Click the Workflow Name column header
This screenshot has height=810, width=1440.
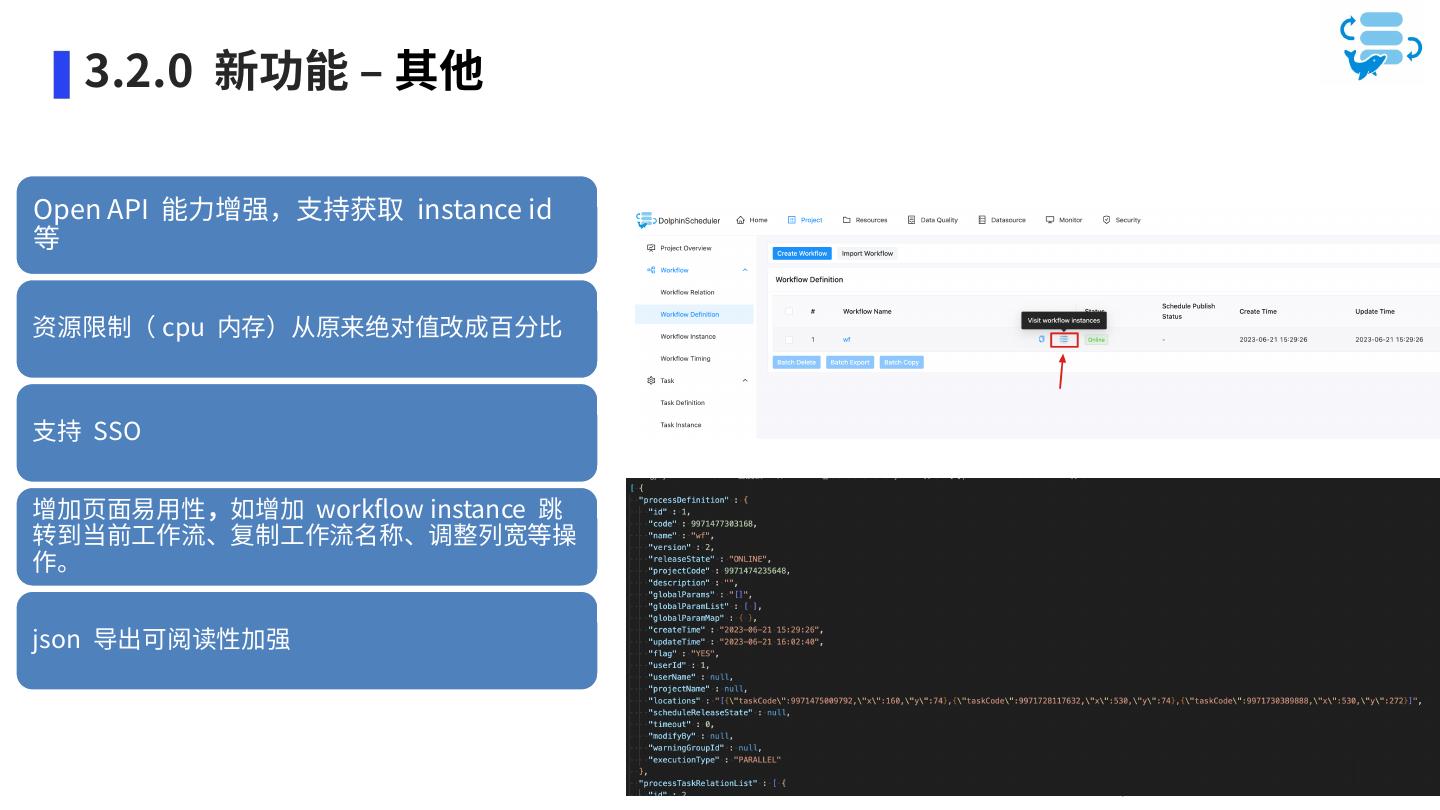click(867, 312)
